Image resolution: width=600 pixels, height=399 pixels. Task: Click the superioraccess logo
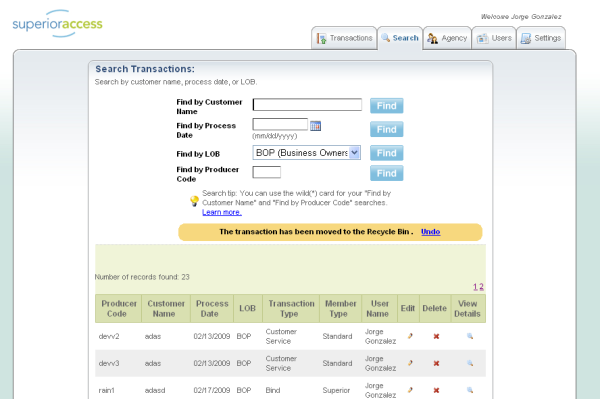57,24
